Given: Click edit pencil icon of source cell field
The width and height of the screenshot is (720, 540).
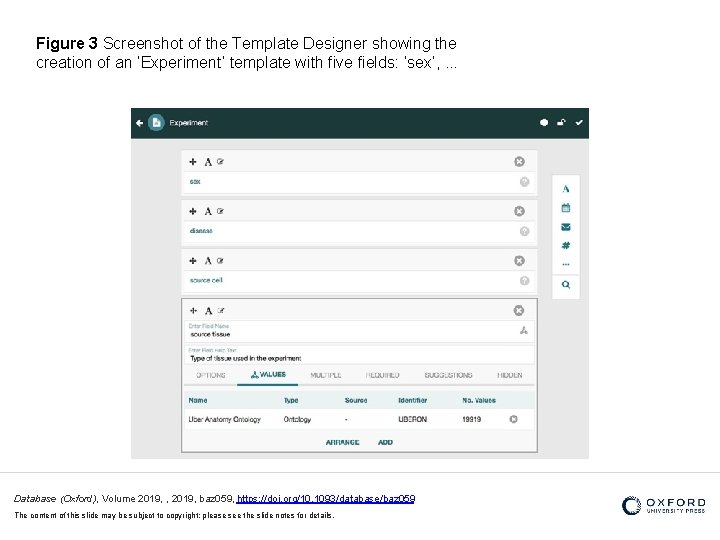Looking at the screenshot, I should coord(220,260).
